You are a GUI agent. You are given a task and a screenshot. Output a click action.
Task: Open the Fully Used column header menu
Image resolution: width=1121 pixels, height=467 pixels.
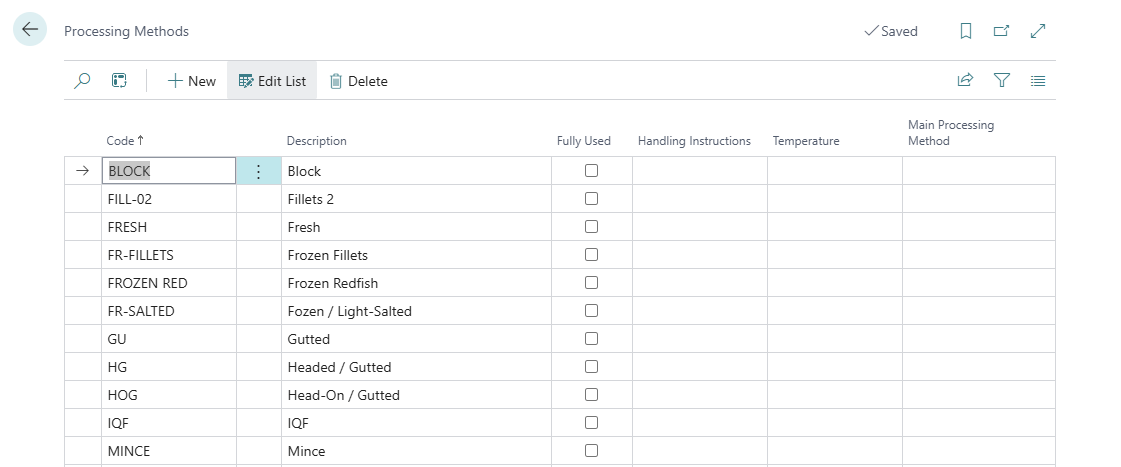(583, 141)
